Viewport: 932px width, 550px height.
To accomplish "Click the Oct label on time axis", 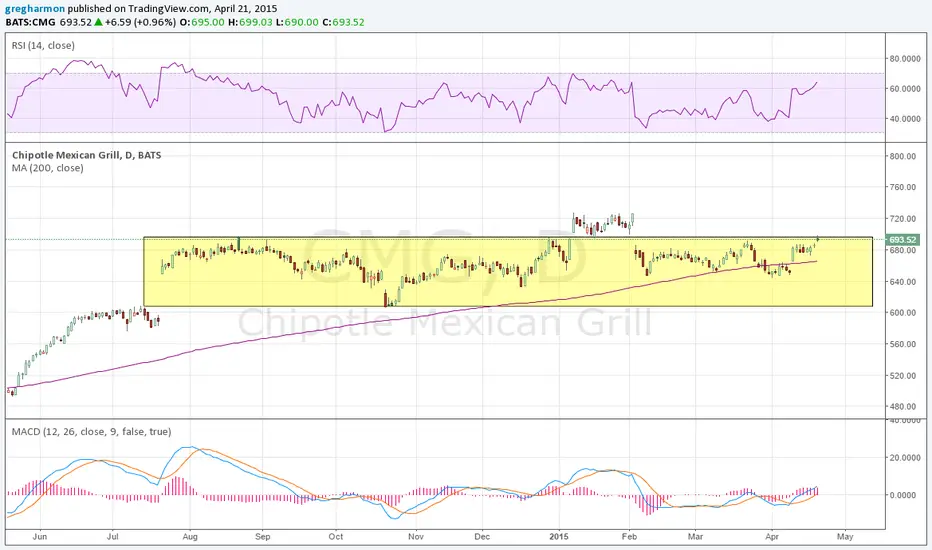I will (x=336, y=536).
